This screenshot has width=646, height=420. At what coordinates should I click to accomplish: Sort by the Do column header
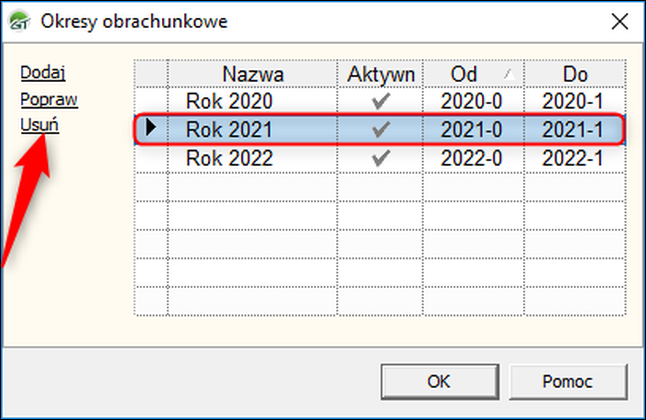[x=575, y=74]
